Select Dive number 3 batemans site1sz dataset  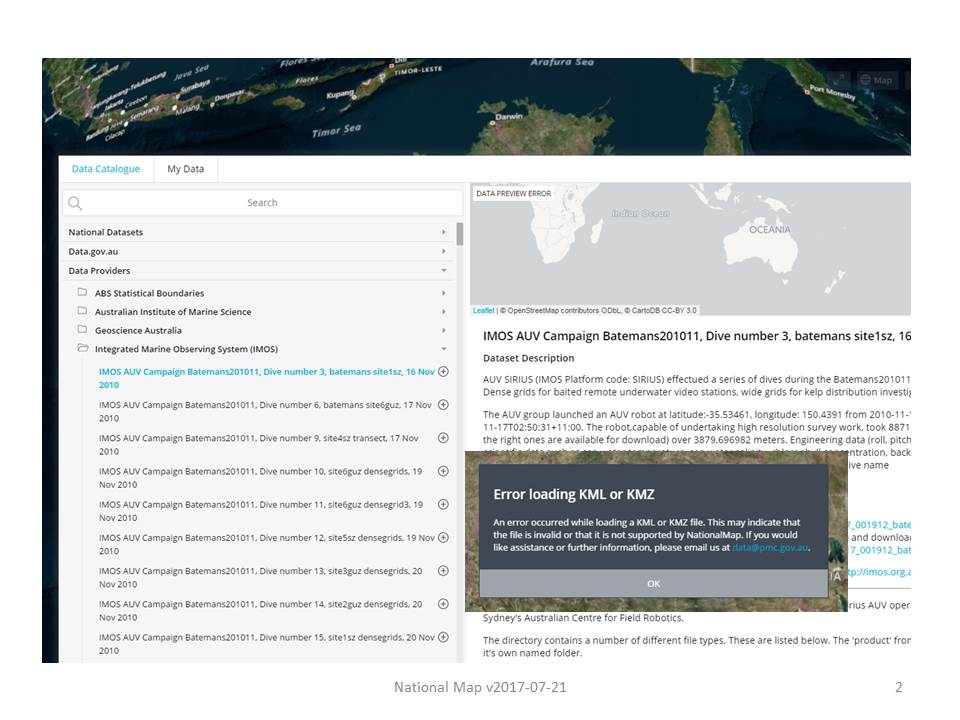266,378
